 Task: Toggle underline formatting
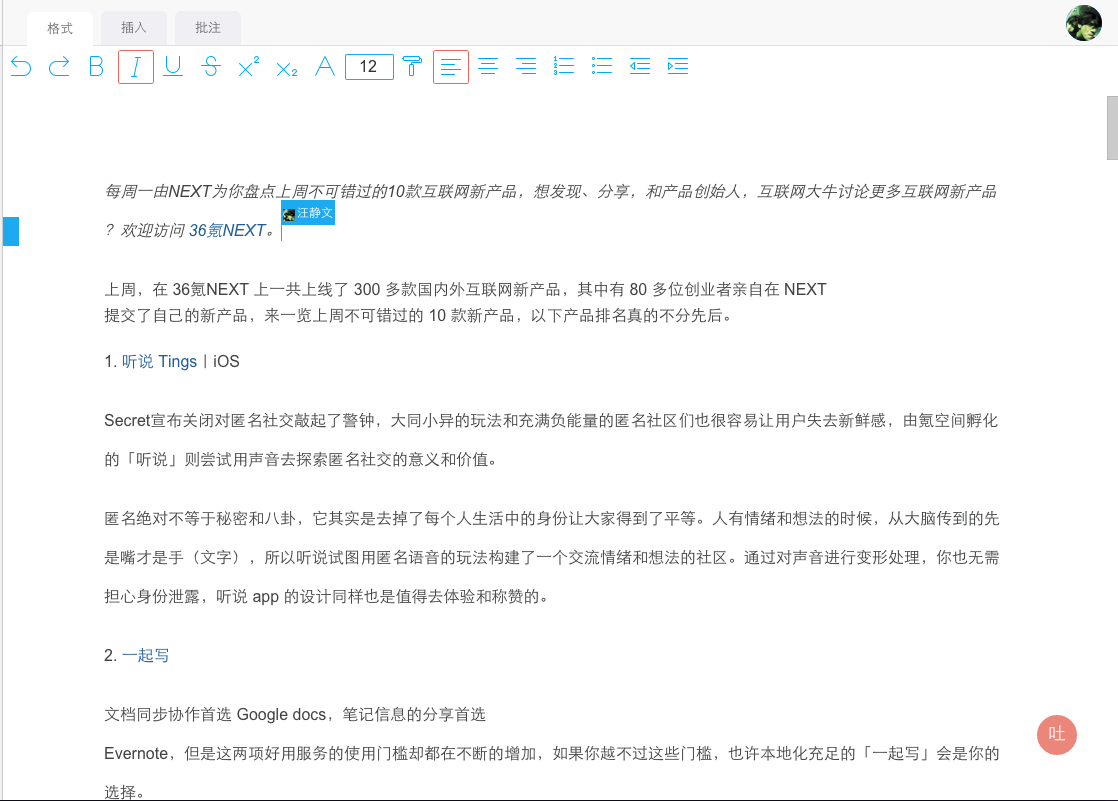pyautogui.click(x=173, y=67)
